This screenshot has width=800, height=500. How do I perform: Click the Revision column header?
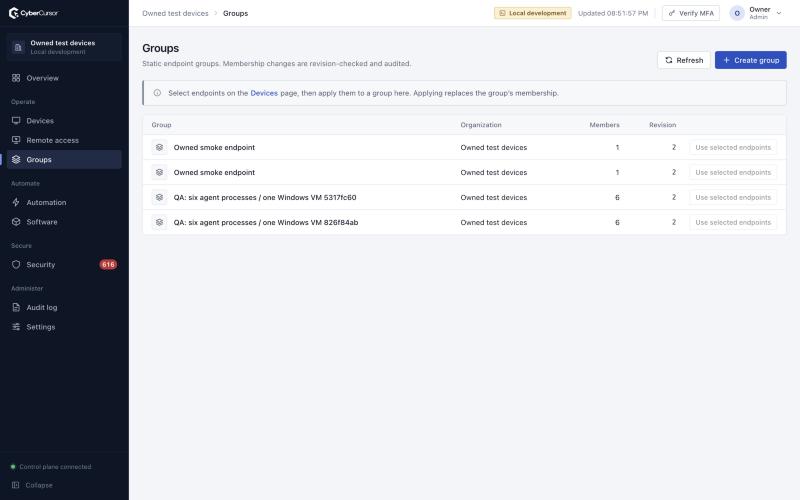pyautogui.click(x=662, y=125)
